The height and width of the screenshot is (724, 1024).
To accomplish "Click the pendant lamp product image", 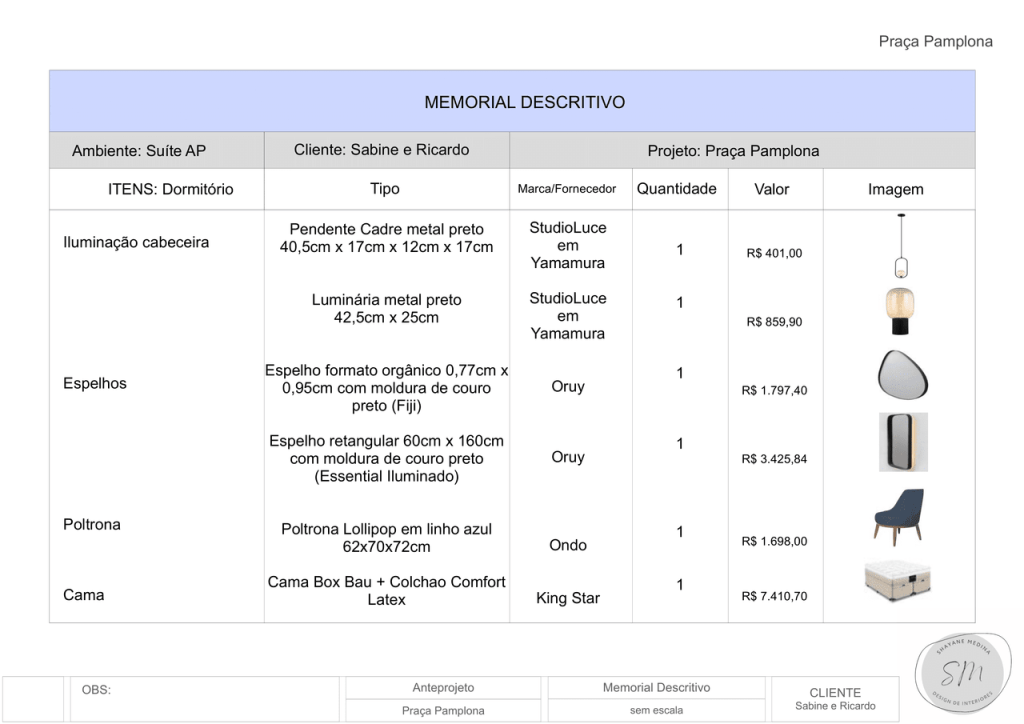I will tap(902, 246).
